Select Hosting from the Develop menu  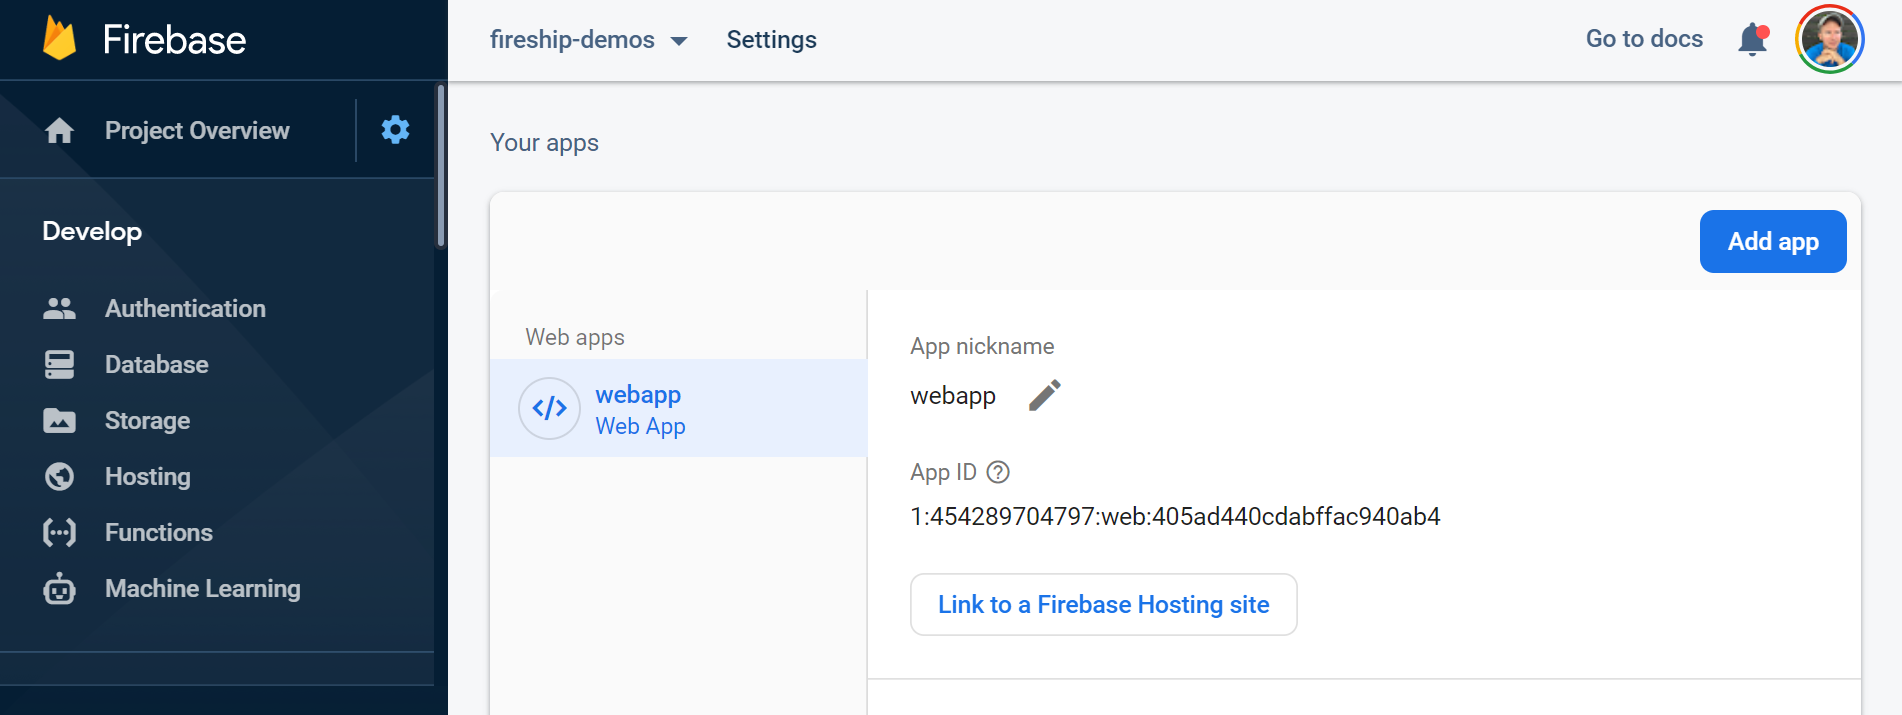pos(147,477)
